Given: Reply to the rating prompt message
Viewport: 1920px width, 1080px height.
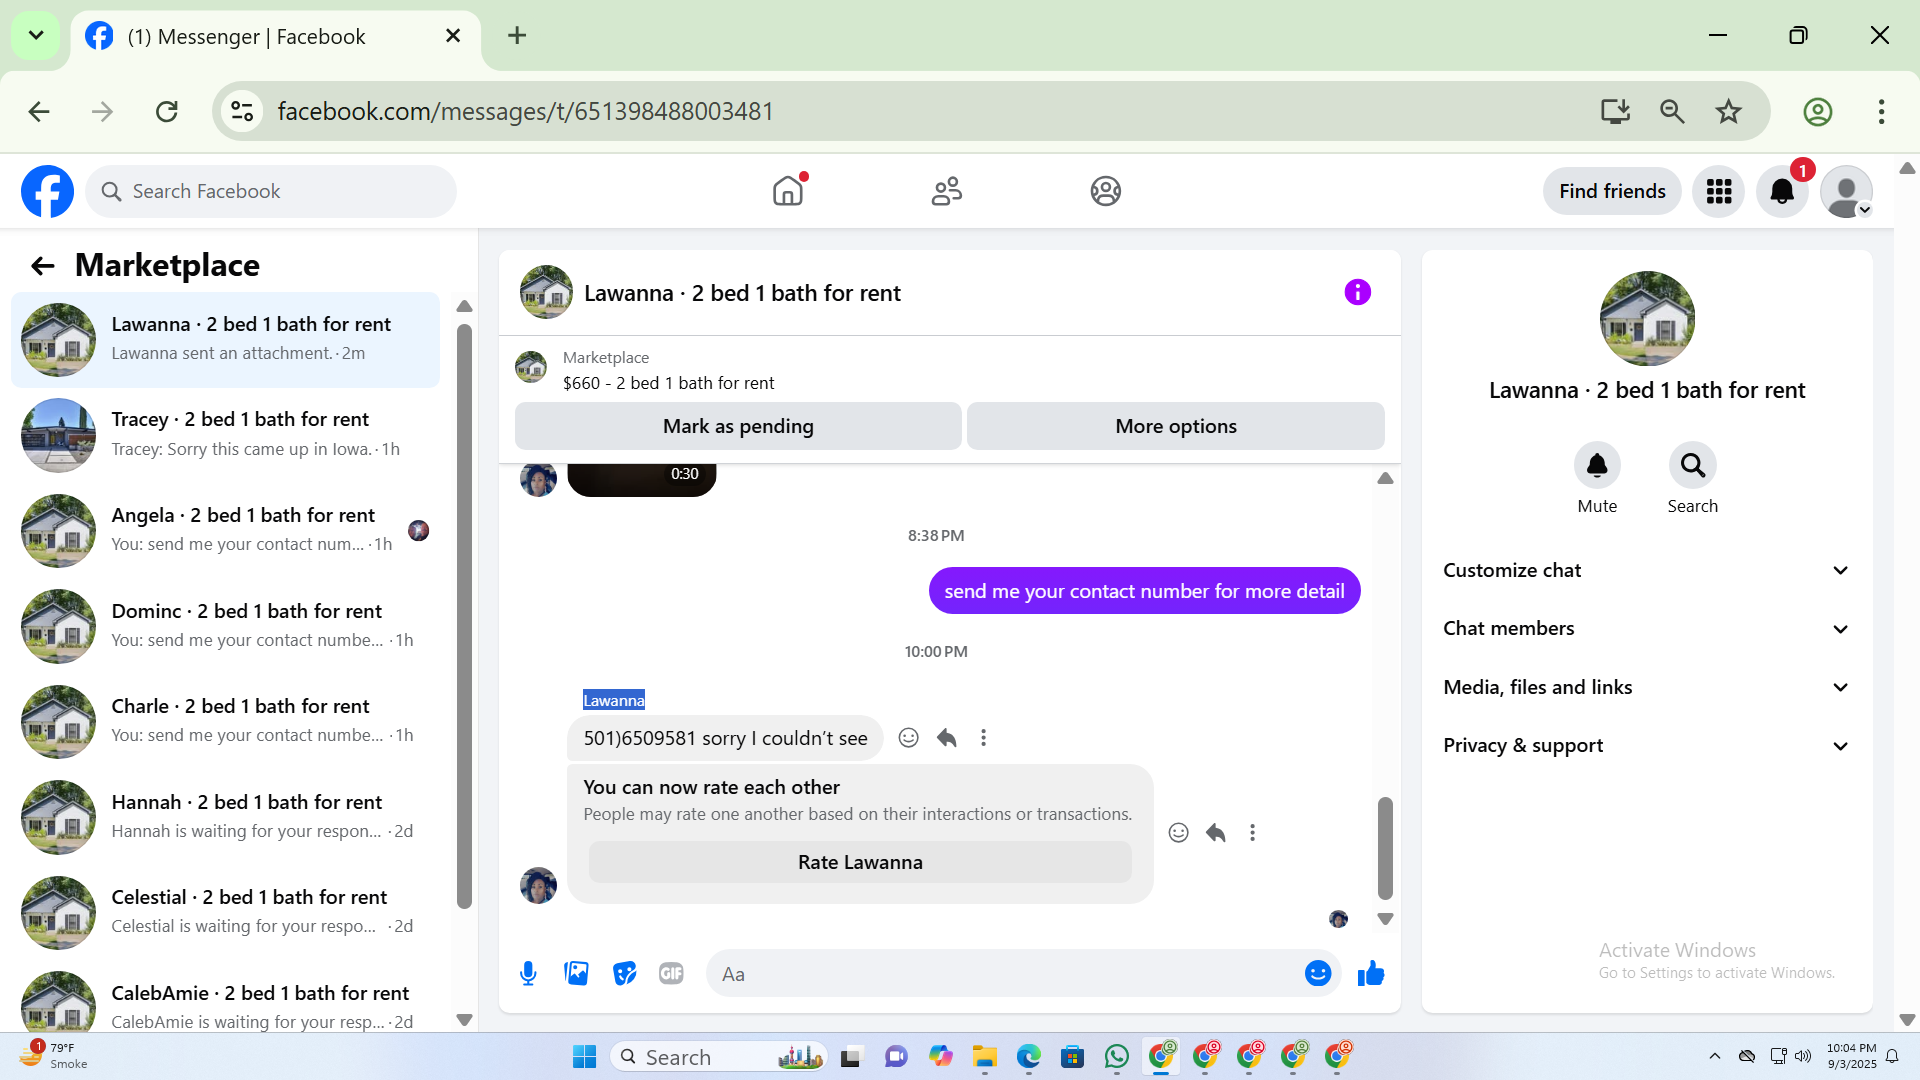Looking at the screenshot, I should [1215, 833].
